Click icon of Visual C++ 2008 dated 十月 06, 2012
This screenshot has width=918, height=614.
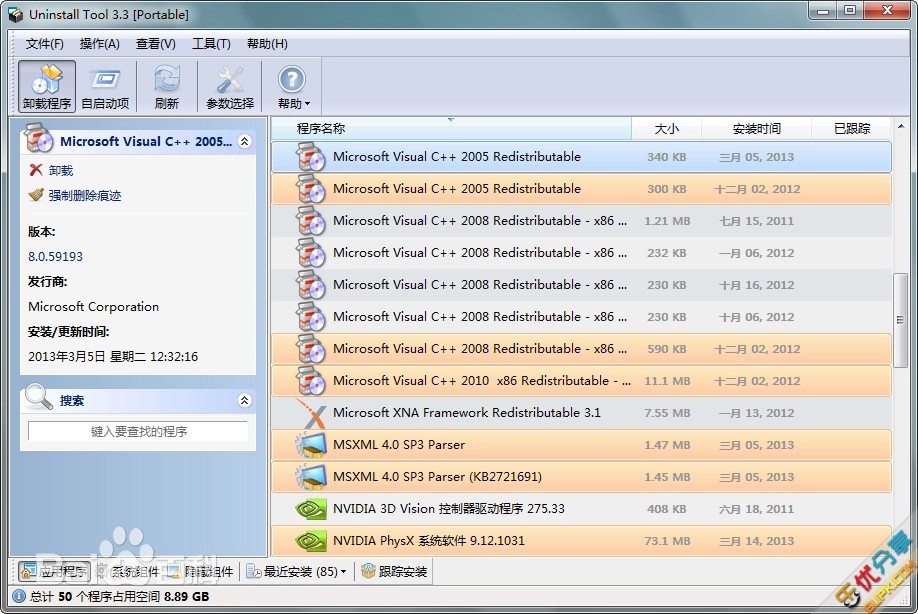310,317
